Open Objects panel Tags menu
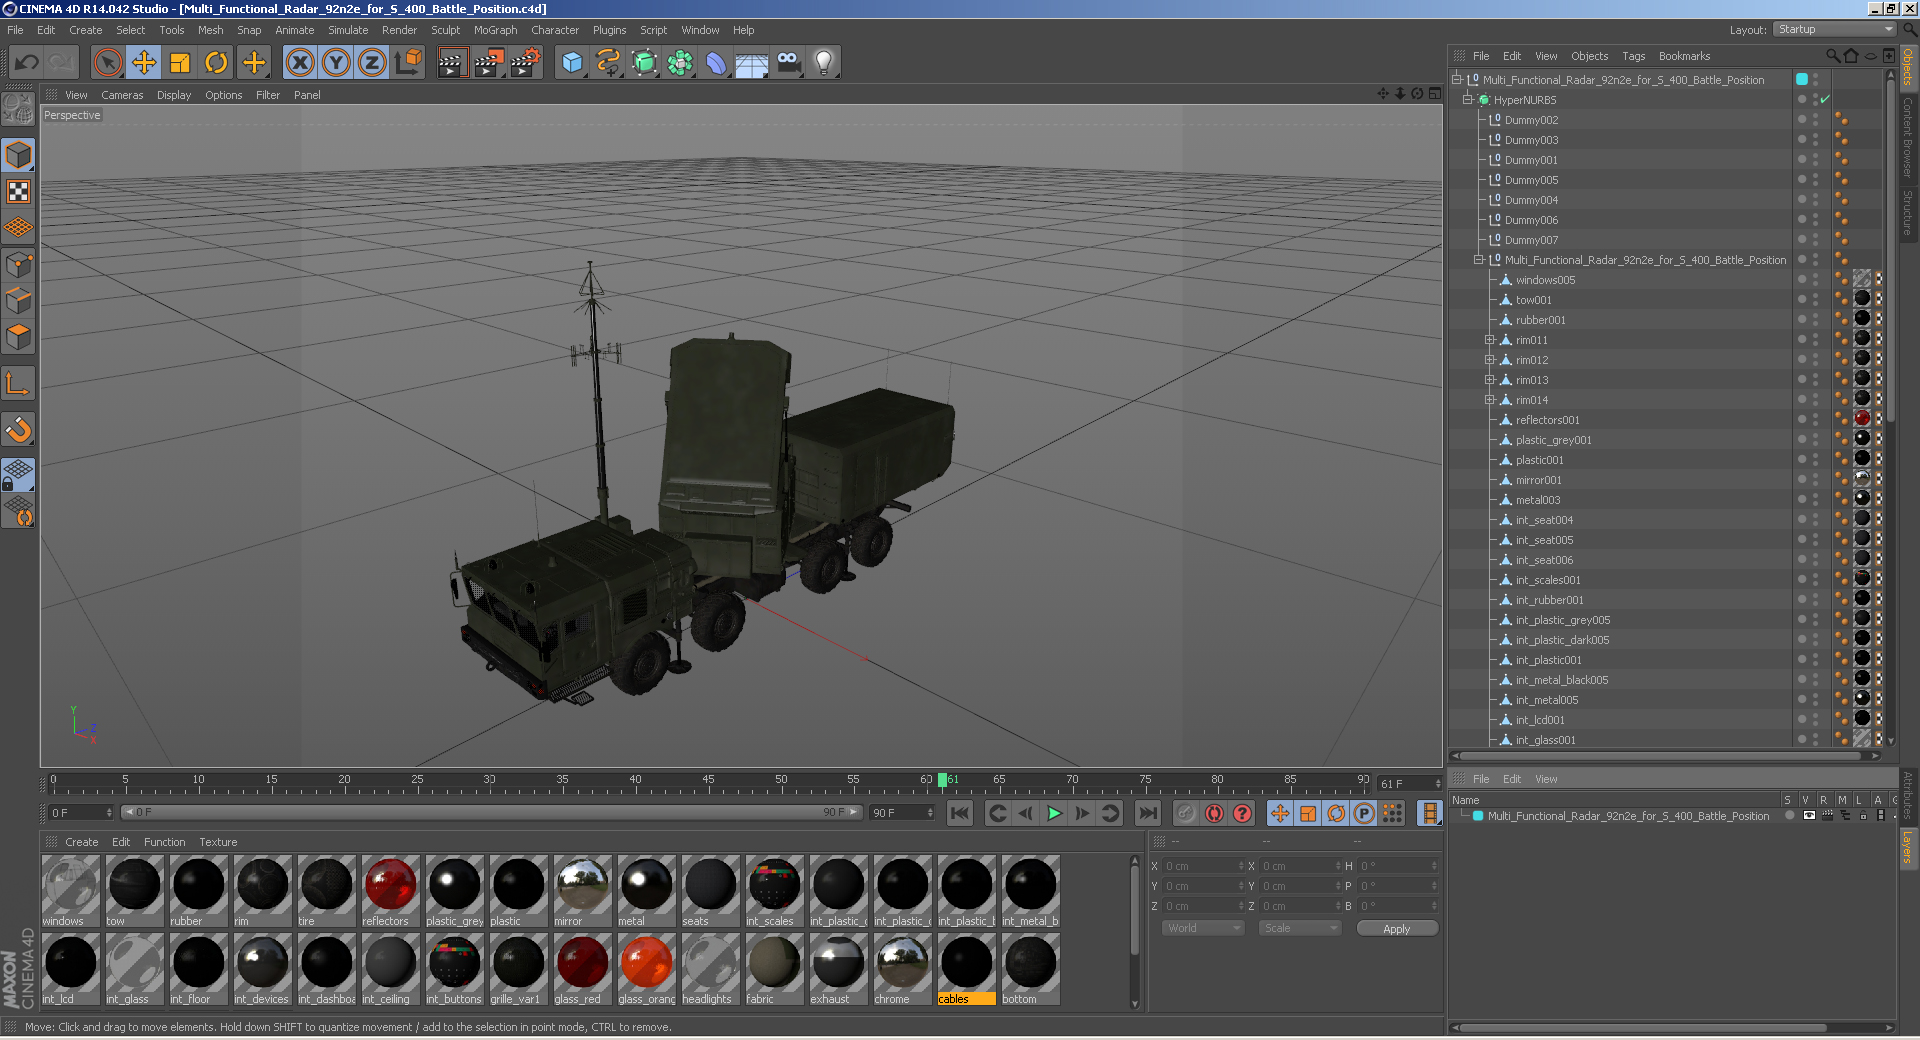This screenshot has height=1040, width=1920. [1633, 56]
